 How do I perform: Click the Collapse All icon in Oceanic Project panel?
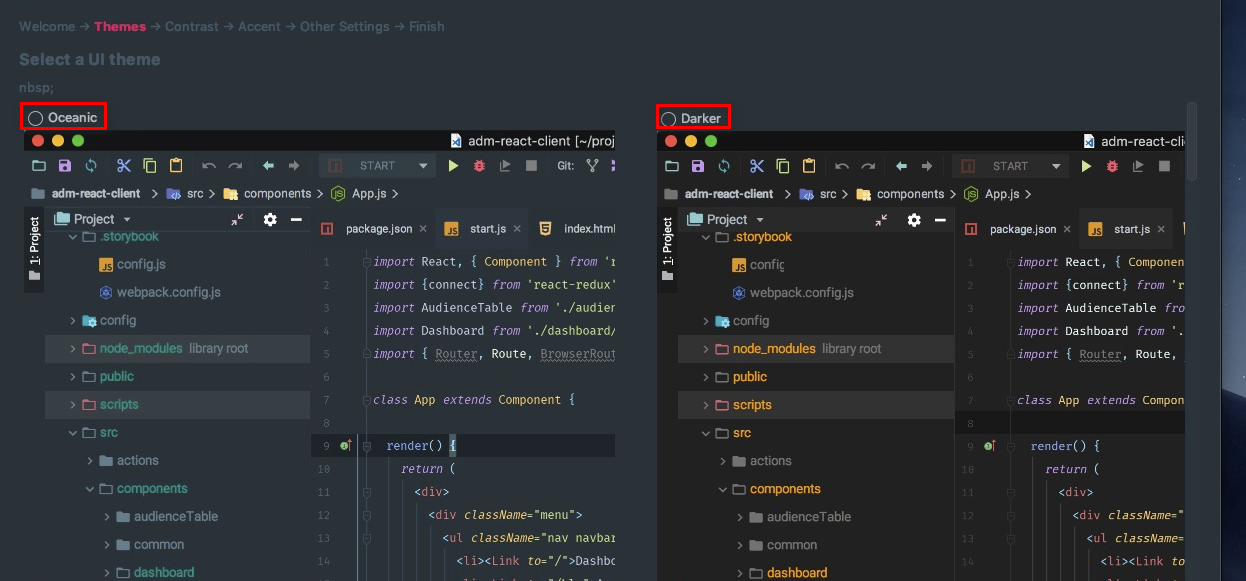pos(237,219)
